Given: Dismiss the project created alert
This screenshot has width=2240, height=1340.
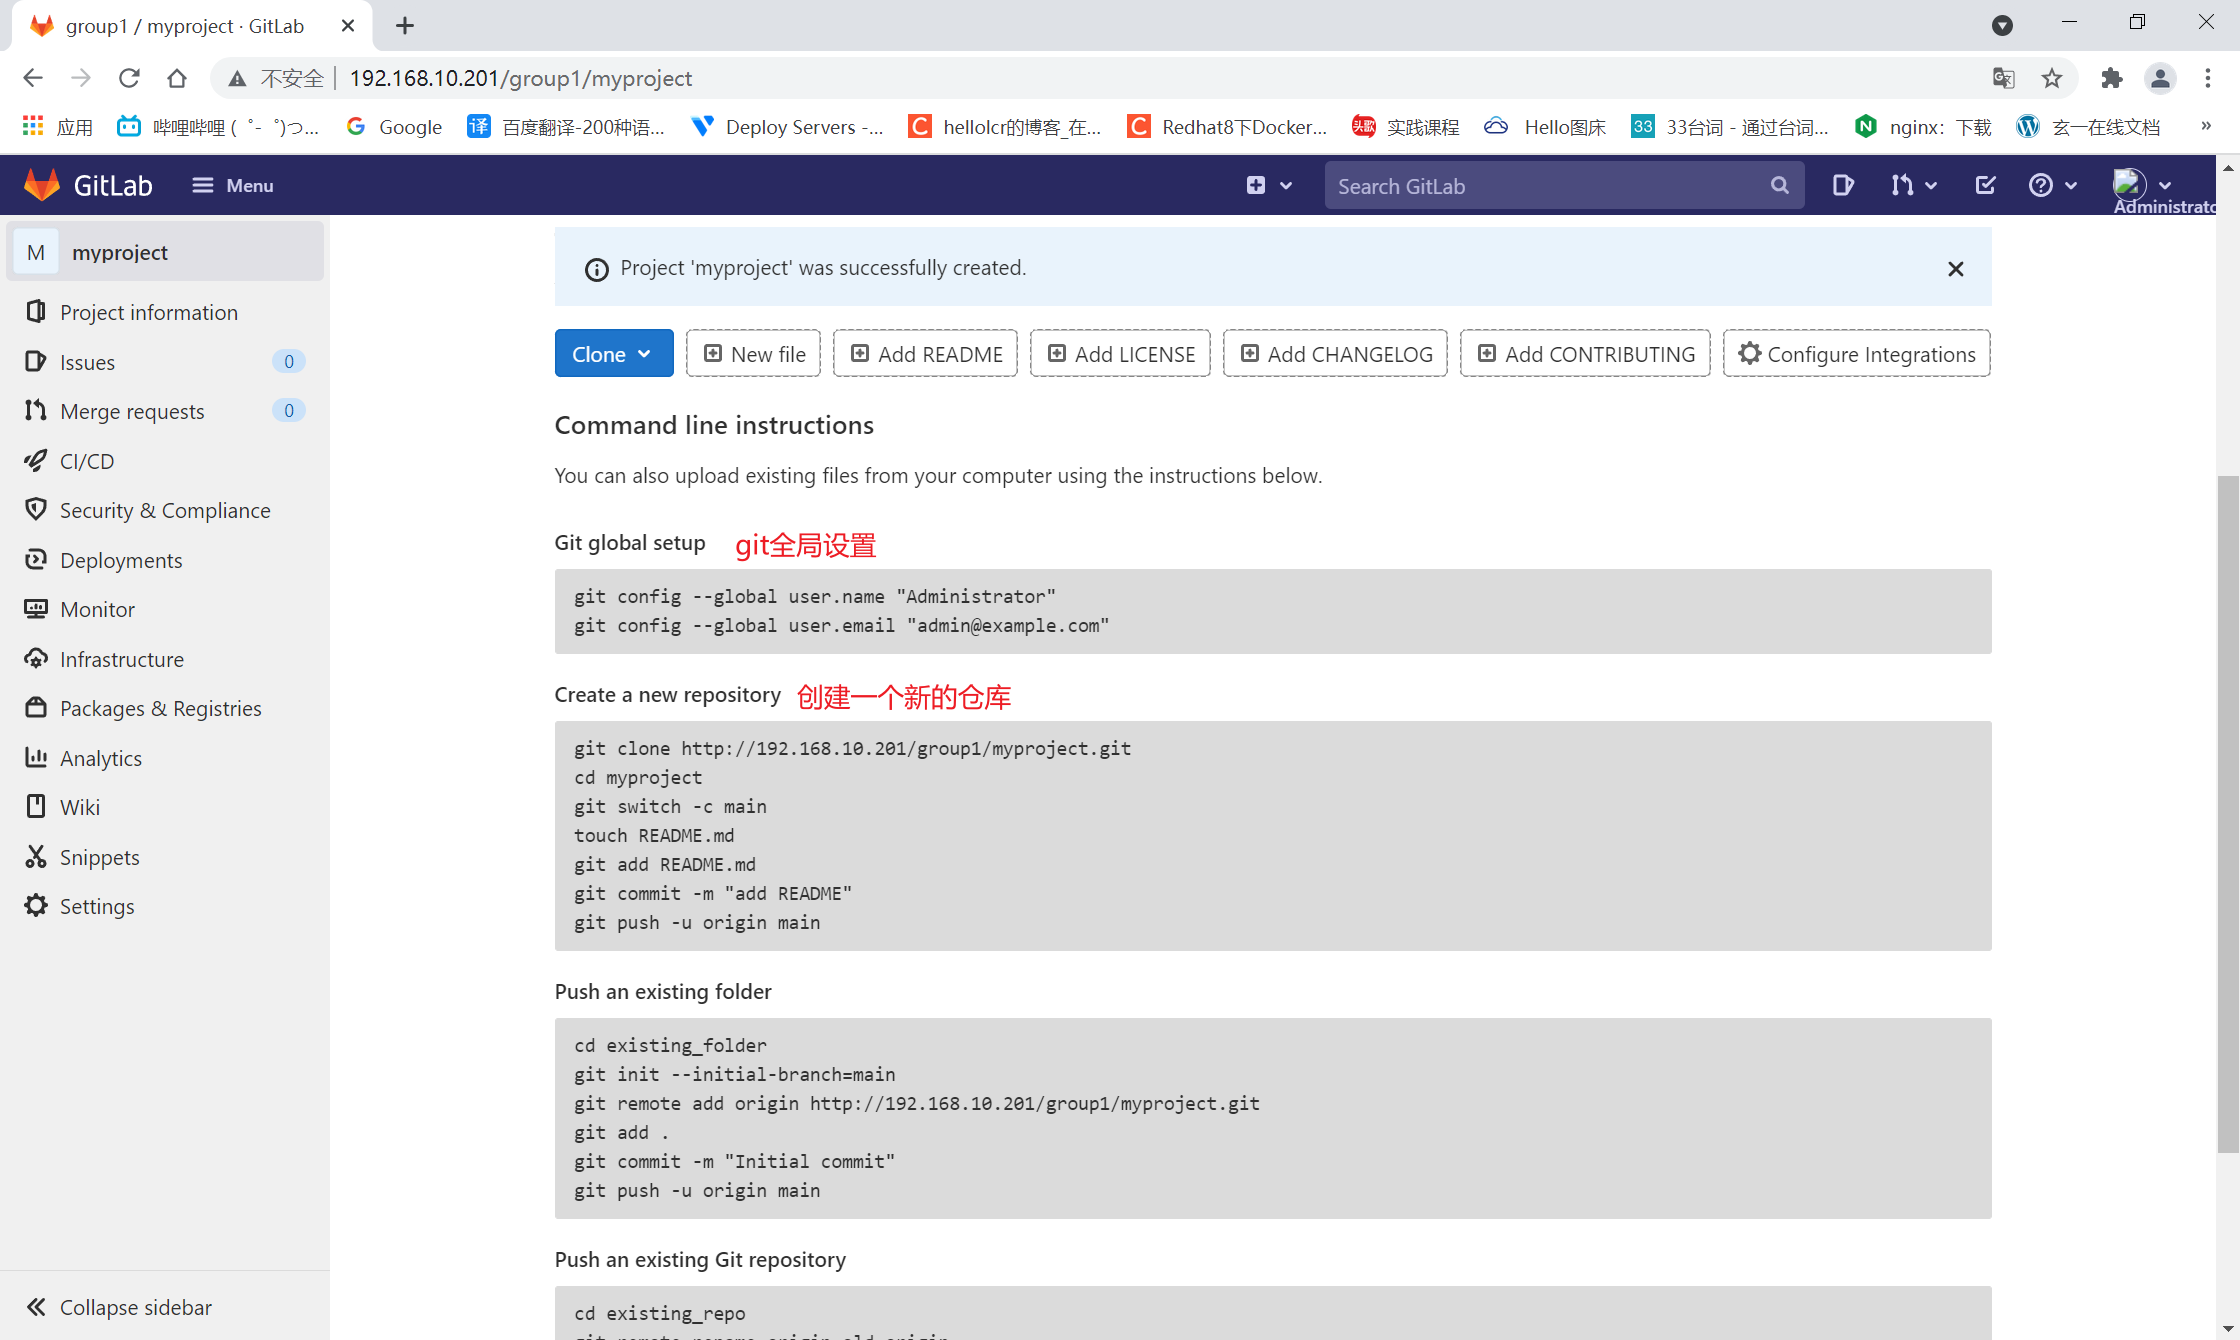Looking at the screenshot, I should click(x=1955, y=268).
